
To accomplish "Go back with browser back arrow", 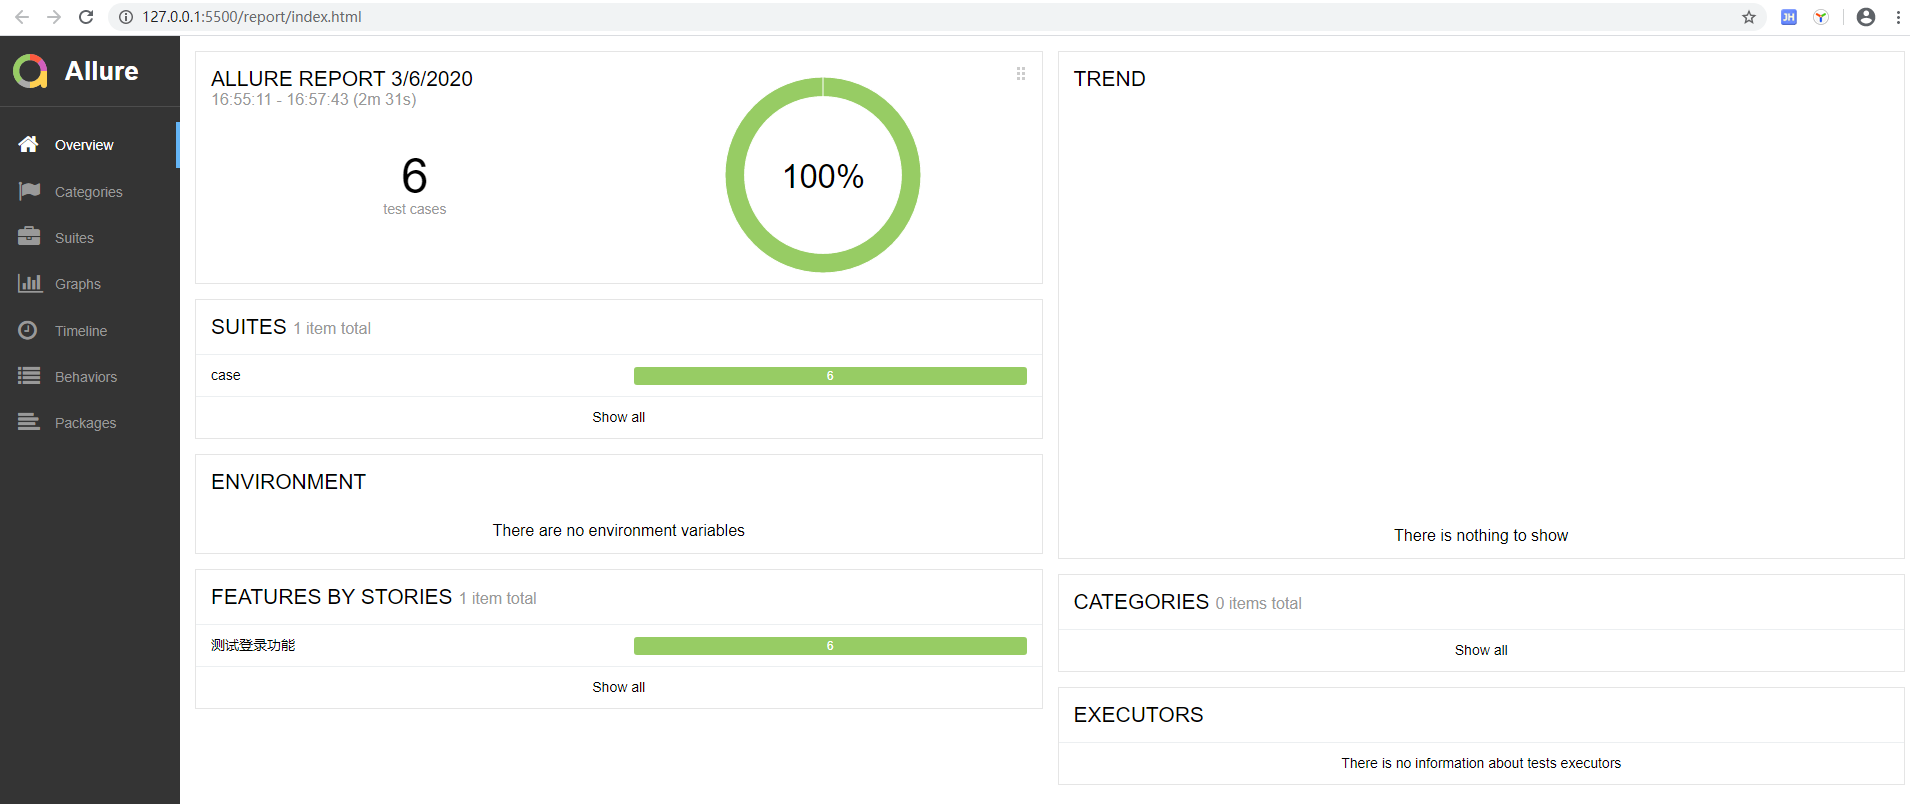I will (21, 17).
